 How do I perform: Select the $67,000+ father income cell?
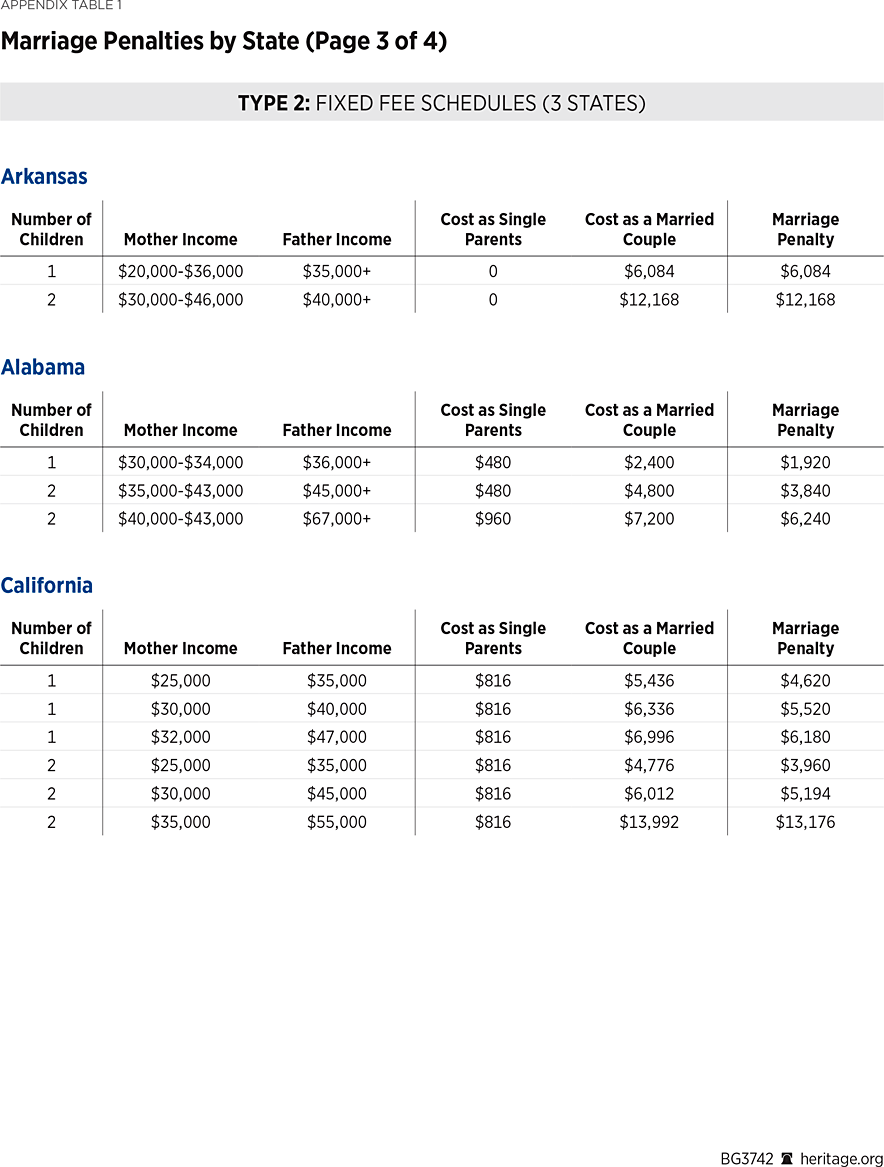pyautogui.click(x=337, y=519)
